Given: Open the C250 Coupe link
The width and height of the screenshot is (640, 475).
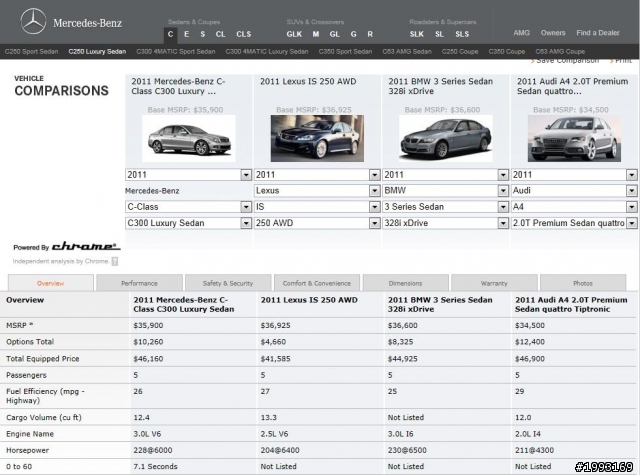Looking at the screenshot, I should [460, 51].
